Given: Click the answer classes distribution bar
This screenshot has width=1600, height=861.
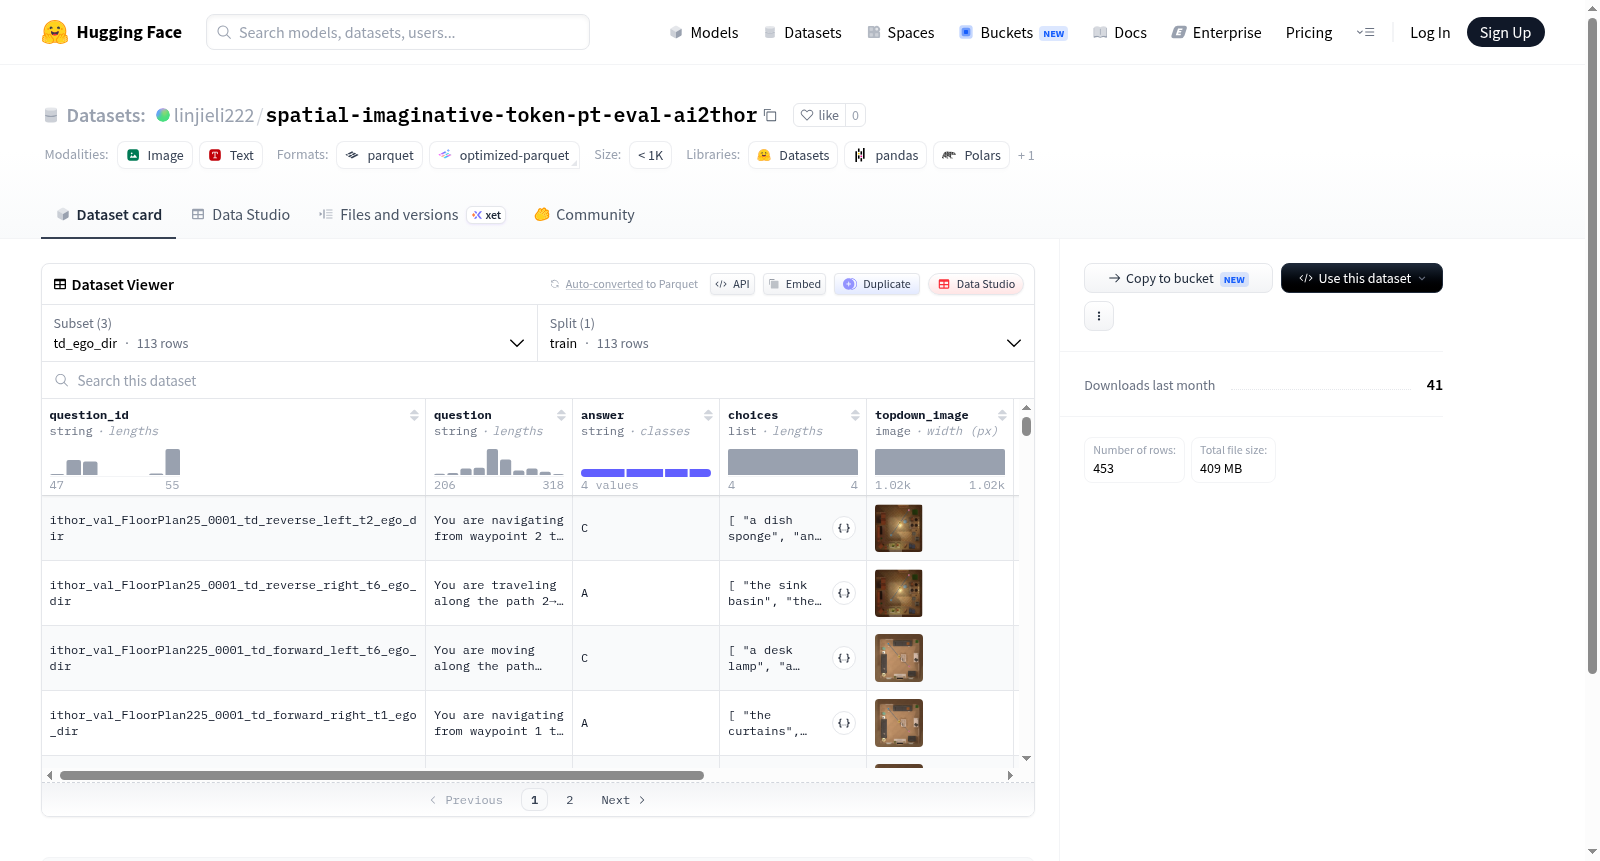Looking at the screenshot, I should pos(646,472).
